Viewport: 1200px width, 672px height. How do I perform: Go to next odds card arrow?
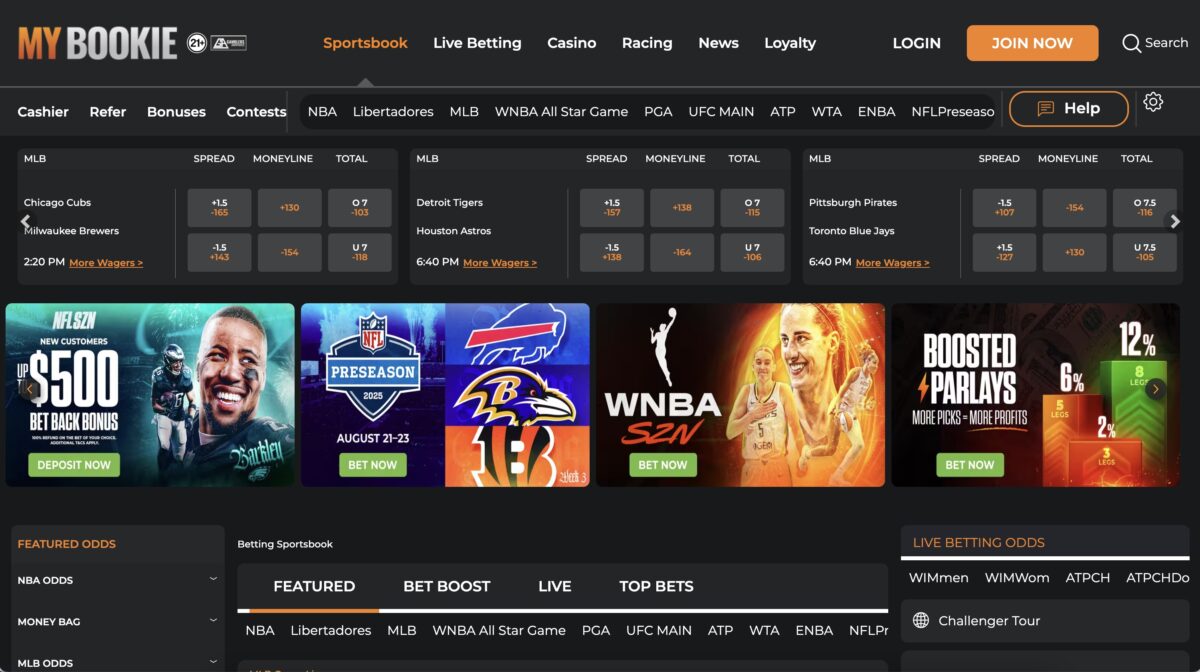pos(1175,222)
